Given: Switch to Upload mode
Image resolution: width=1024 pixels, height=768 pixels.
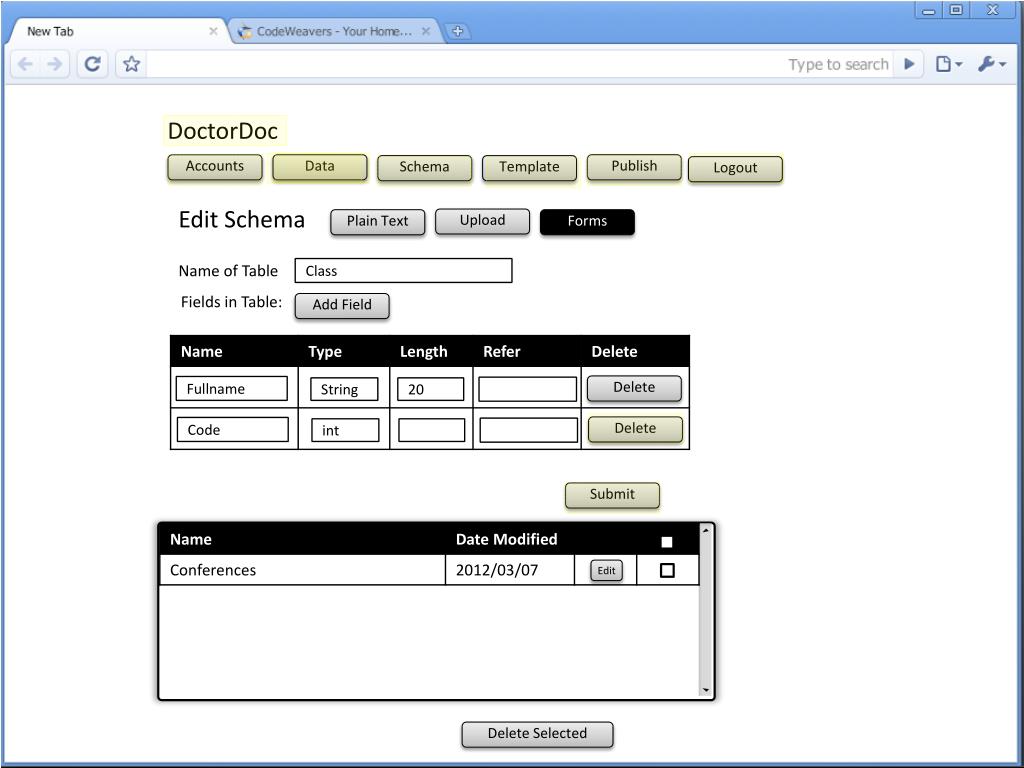Looking at the screenshot, I should [482, 221].
